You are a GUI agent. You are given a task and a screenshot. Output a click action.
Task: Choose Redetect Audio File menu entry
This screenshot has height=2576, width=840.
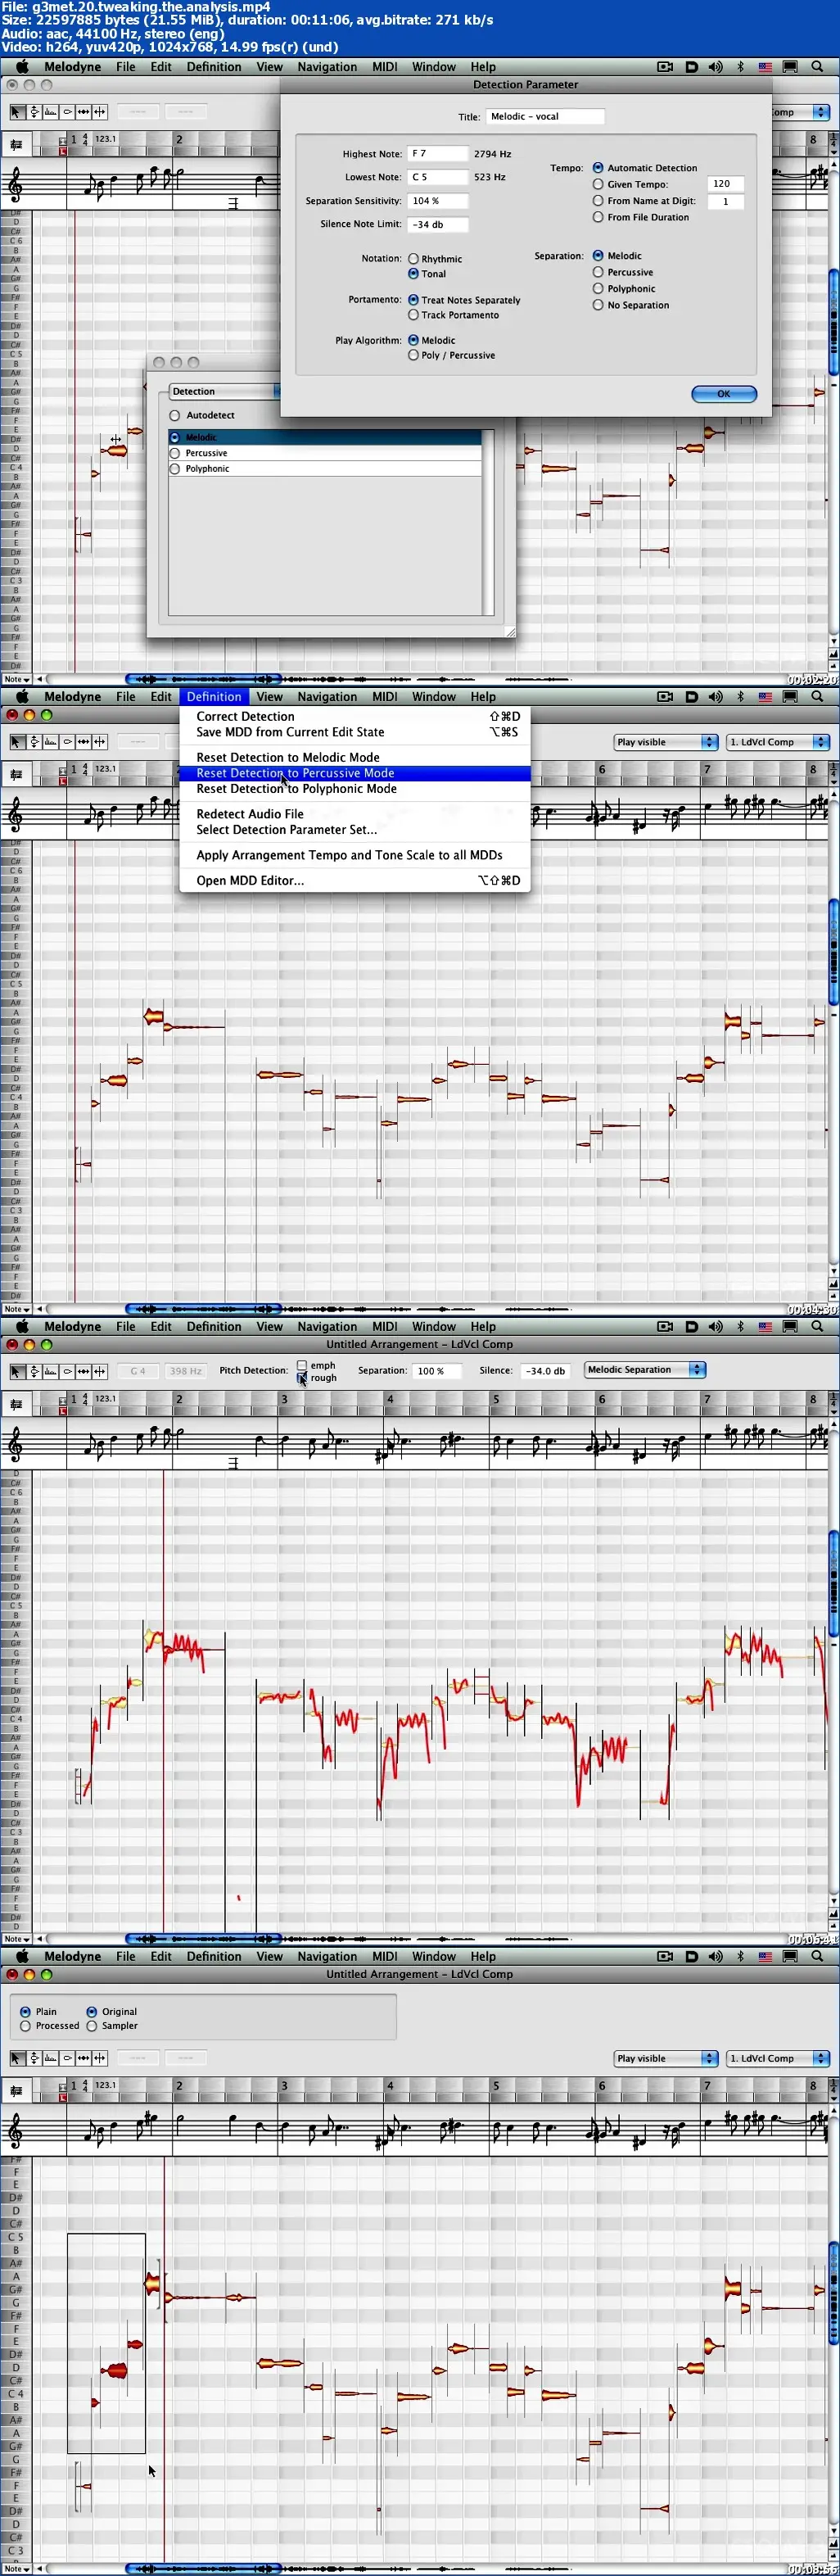tap(250, 814)
